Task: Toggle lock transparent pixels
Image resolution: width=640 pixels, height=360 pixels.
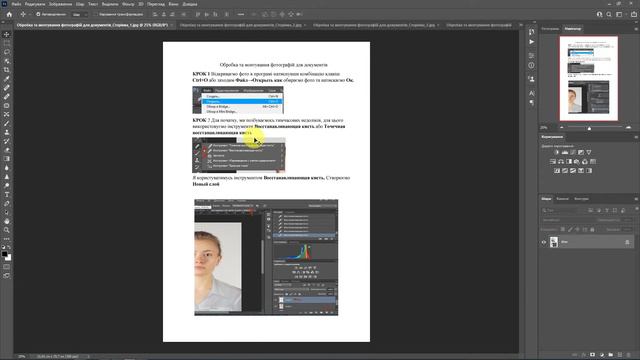Action: (563, 229)
